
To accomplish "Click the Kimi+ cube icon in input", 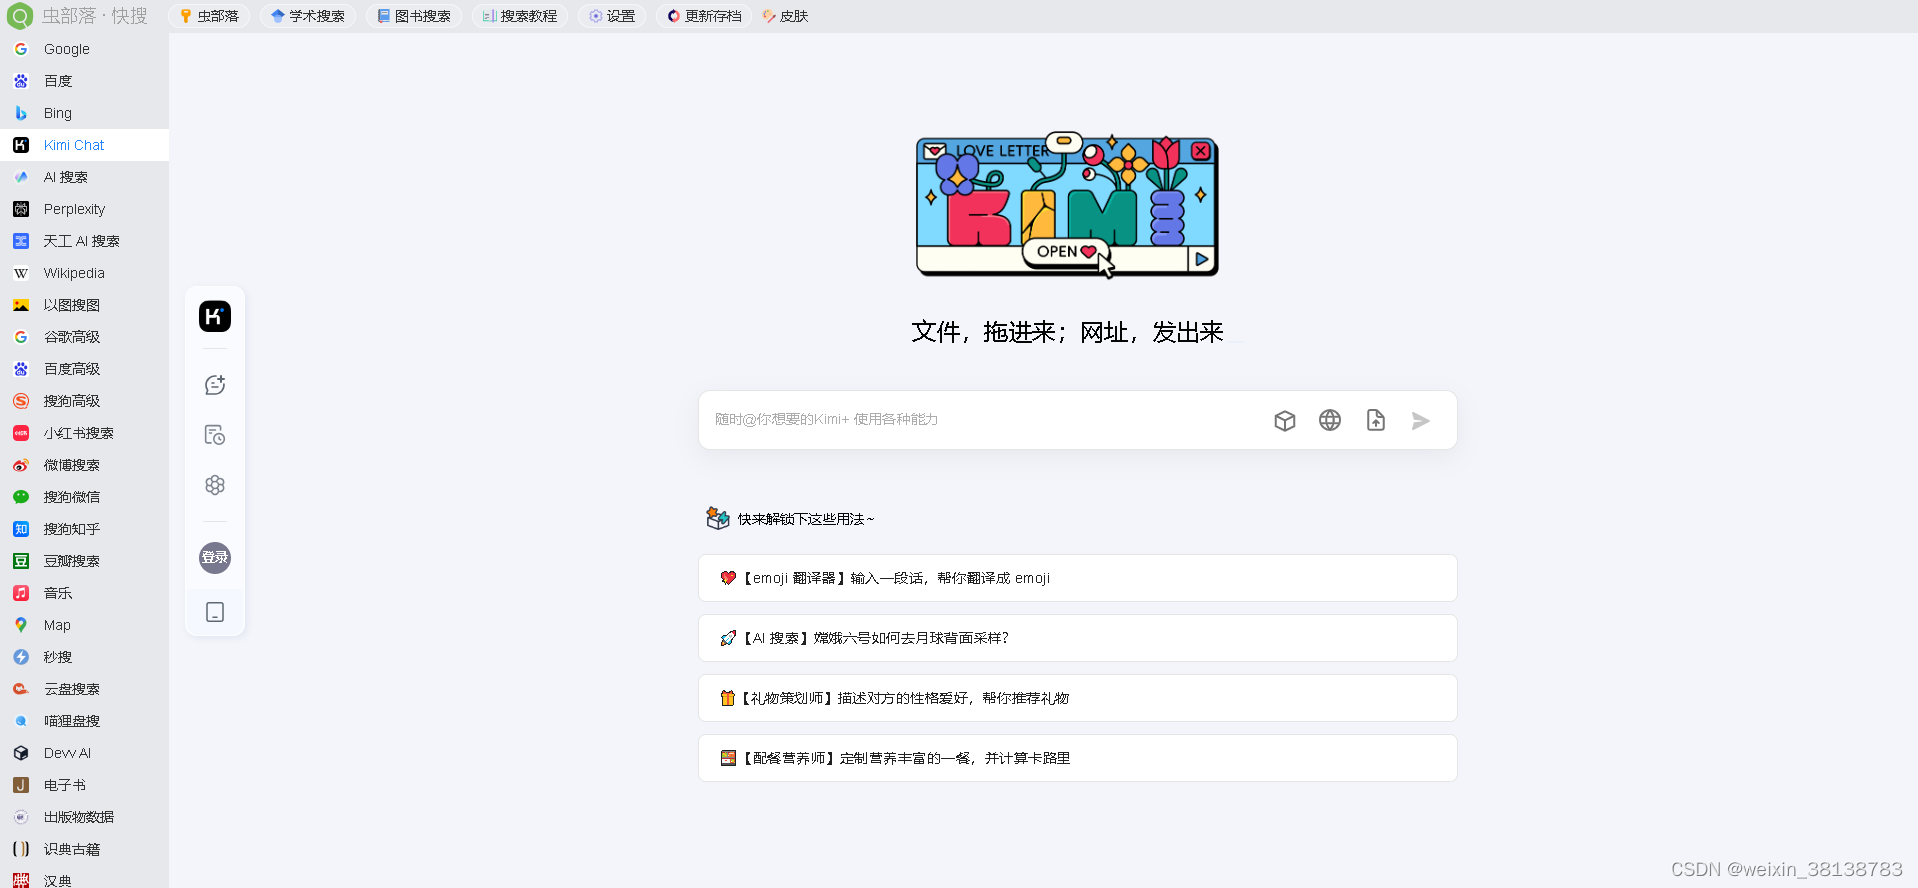I will [x=1285, y=421].
